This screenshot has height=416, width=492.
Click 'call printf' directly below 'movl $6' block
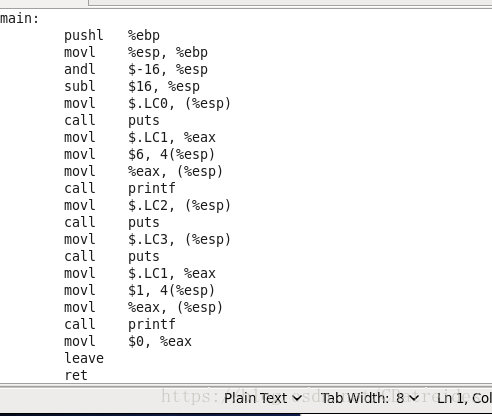click(120, 188)
